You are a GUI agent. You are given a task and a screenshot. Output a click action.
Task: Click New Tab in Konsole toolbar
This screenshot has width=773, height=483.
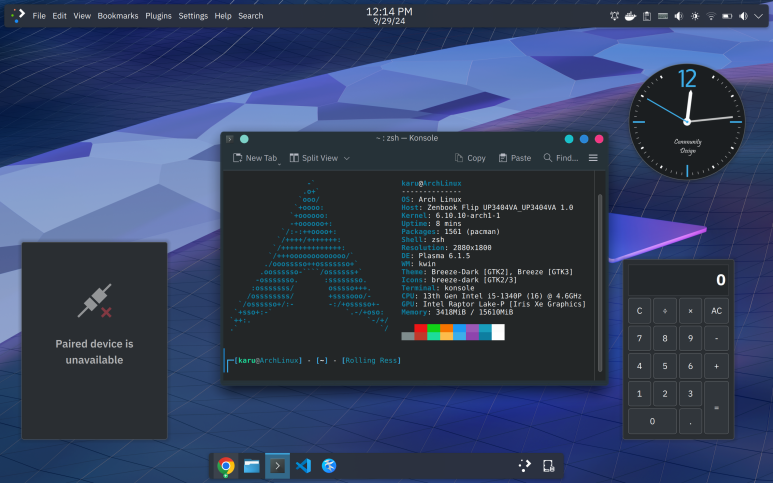(254, 158)
